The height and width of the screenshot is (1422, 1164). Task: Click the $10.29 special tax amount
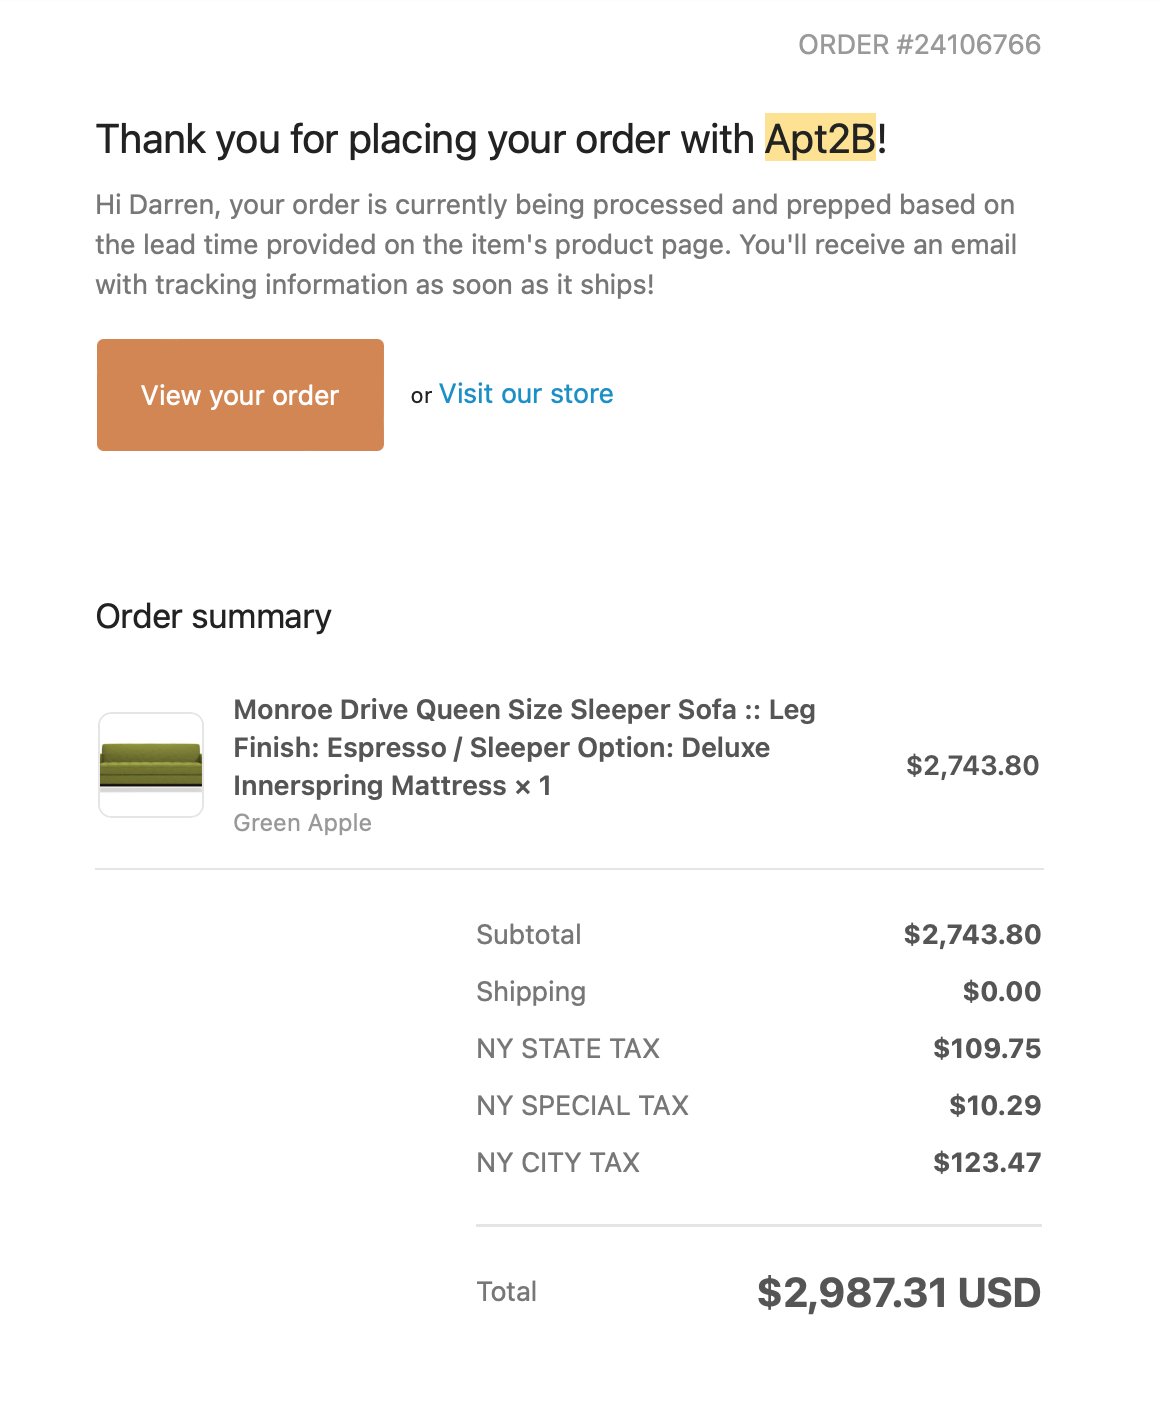(995, 1106)
